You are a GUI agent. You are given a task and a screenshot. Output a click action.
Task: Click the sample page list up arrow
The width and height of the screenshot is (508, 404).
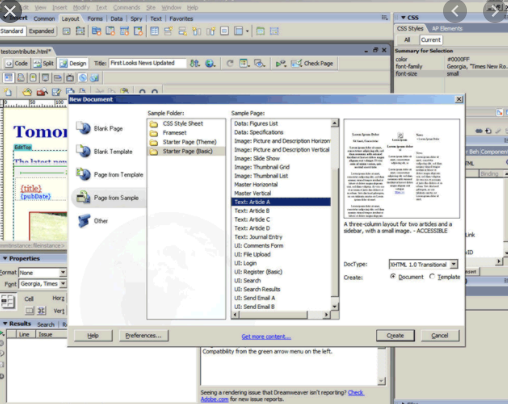point(335,124)
